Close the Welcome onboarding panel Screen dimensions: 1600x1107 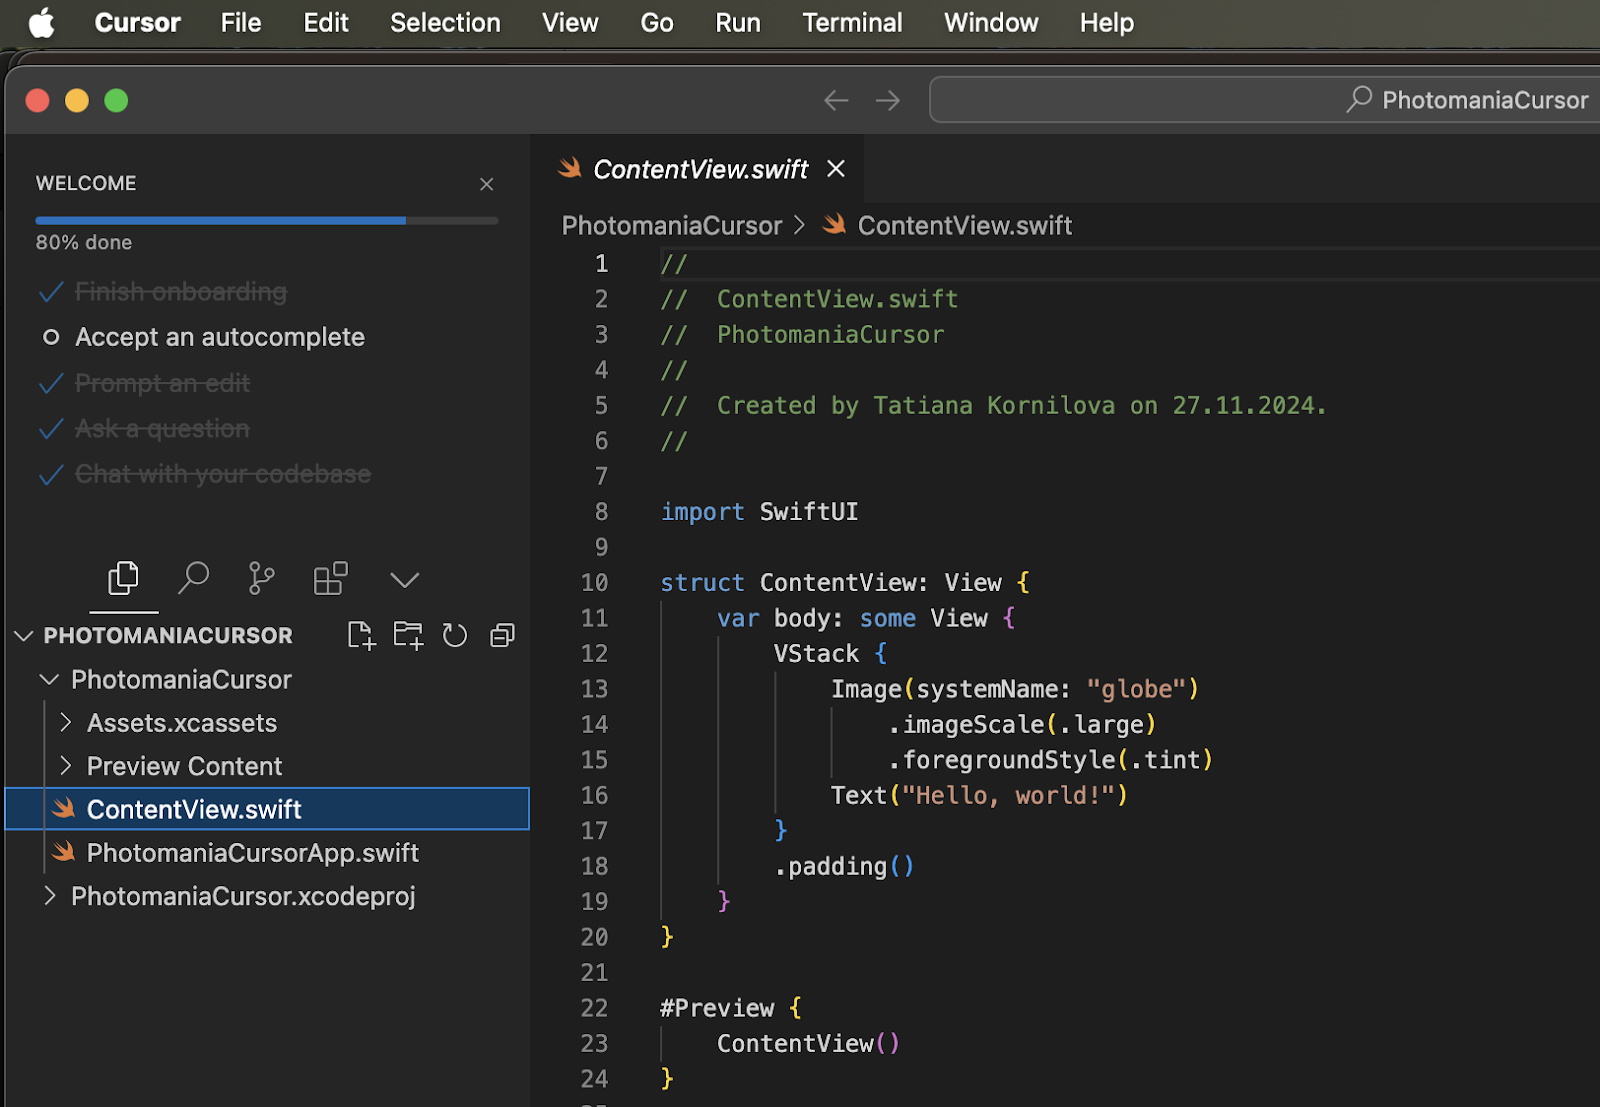(x=487, y=184)
